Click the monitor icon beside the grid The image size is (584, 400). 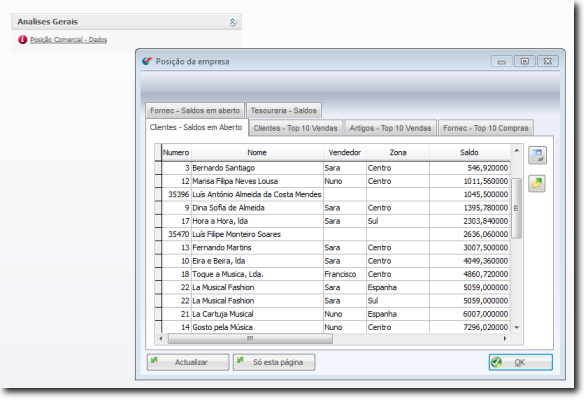537,155
